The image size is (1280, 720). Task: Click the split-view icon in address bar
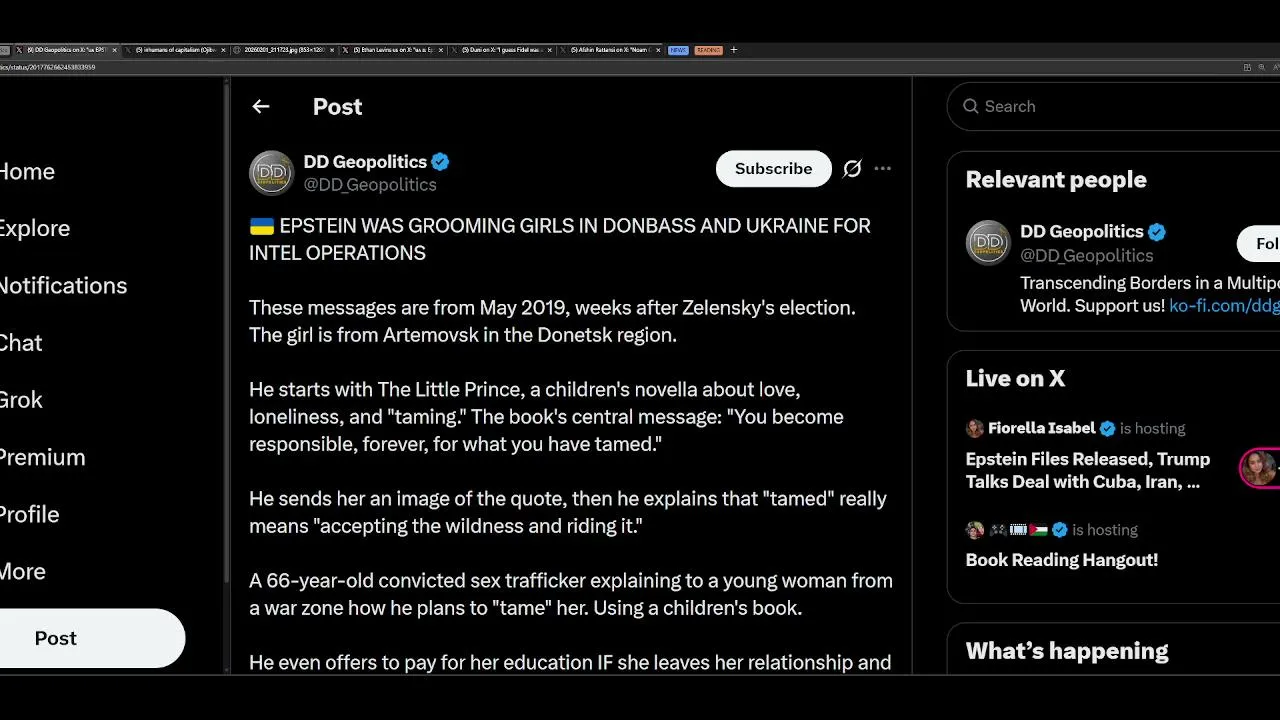[x=1247, y=67]
